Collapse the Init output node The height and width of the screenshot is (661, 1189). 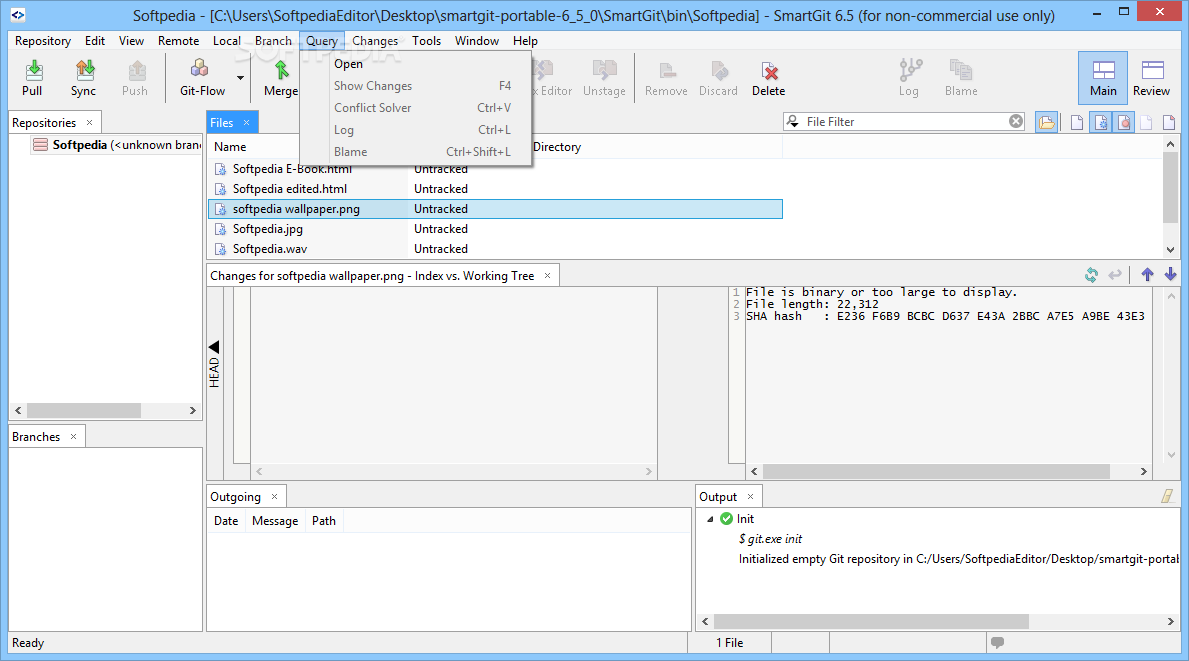pos(710,519)
